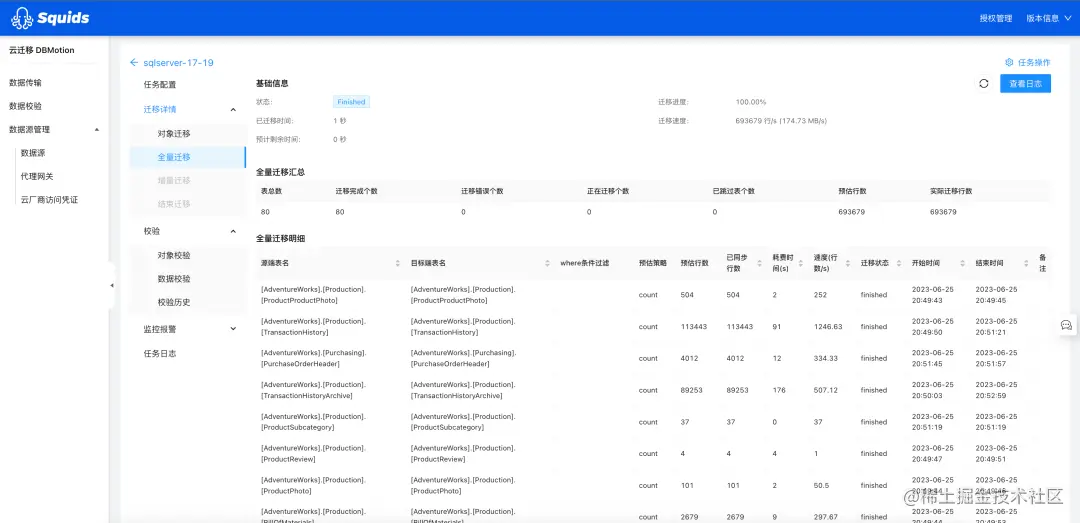
Task: Click 实际迁移行数 value 693679
Action: click(943, 212)
